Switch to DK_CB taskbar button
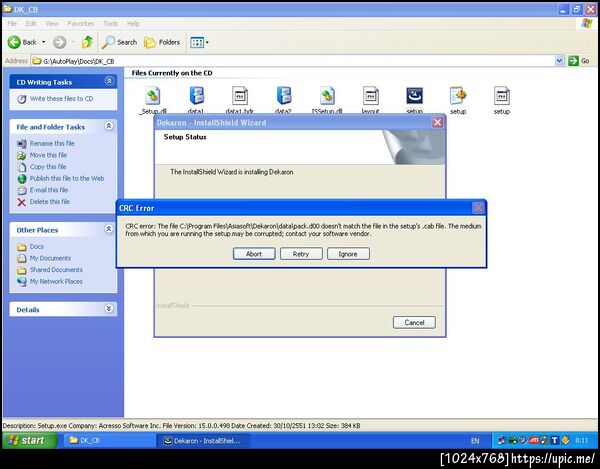This screenshot has width=600, height=469. point(109,441)
